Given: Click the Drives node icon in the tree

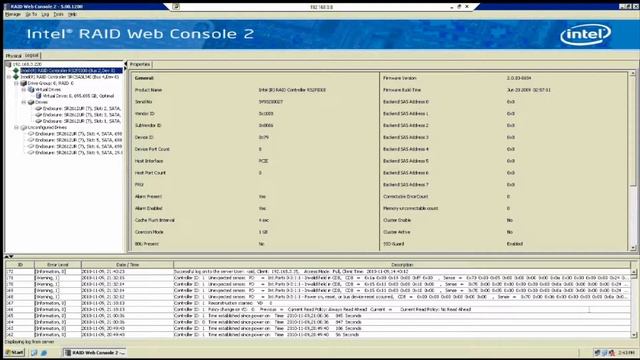Looking at the screenshot, I should (31, 102).
